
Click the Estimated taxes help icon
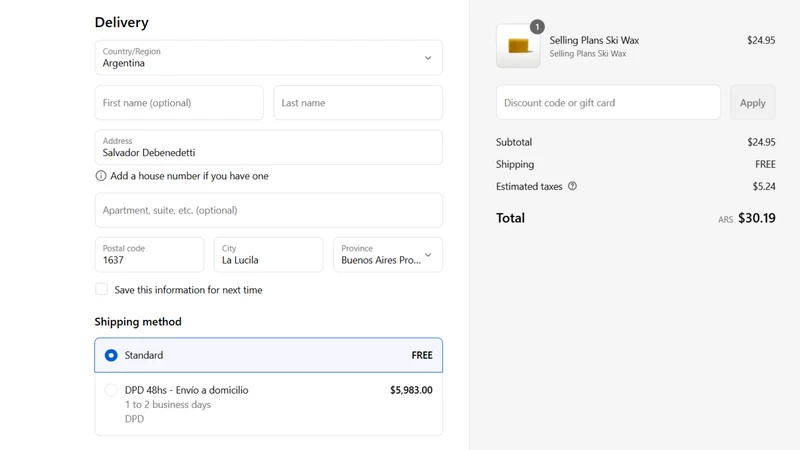pos(572,186)
